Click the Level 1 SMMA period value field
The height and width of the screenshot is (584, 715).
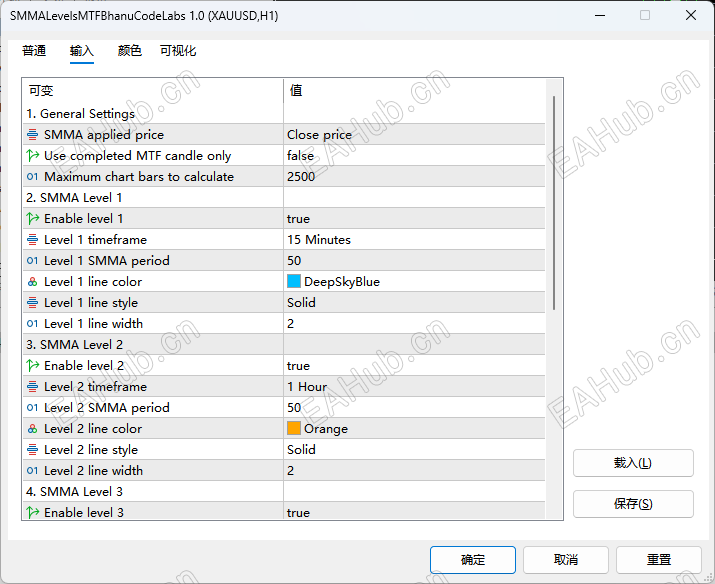click(x=414, y=261)
